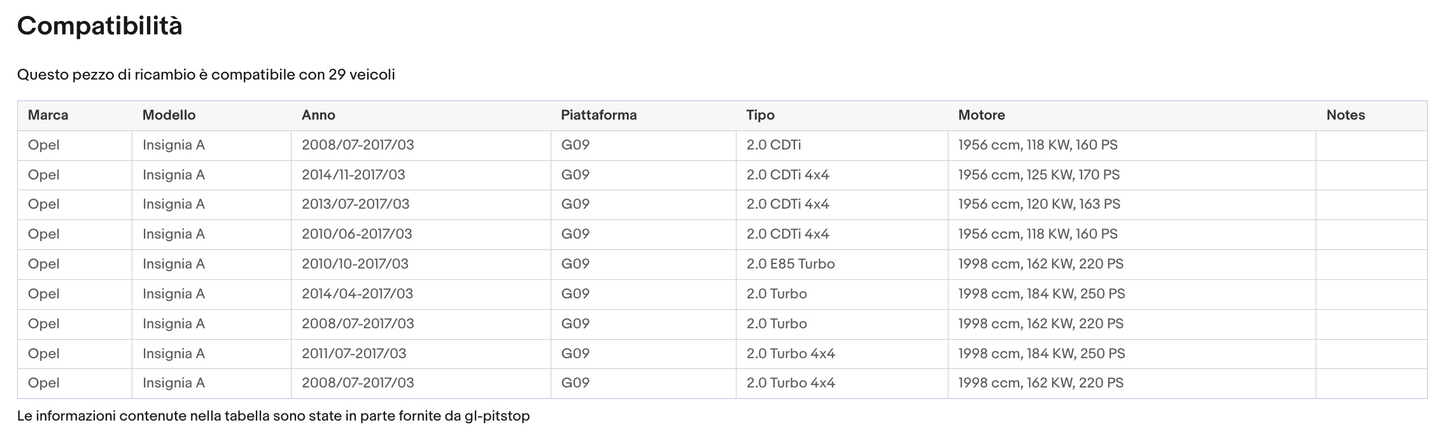Click the Tipo column header
This screenshot has height=439, width=1445.
(x=760, y=115)
